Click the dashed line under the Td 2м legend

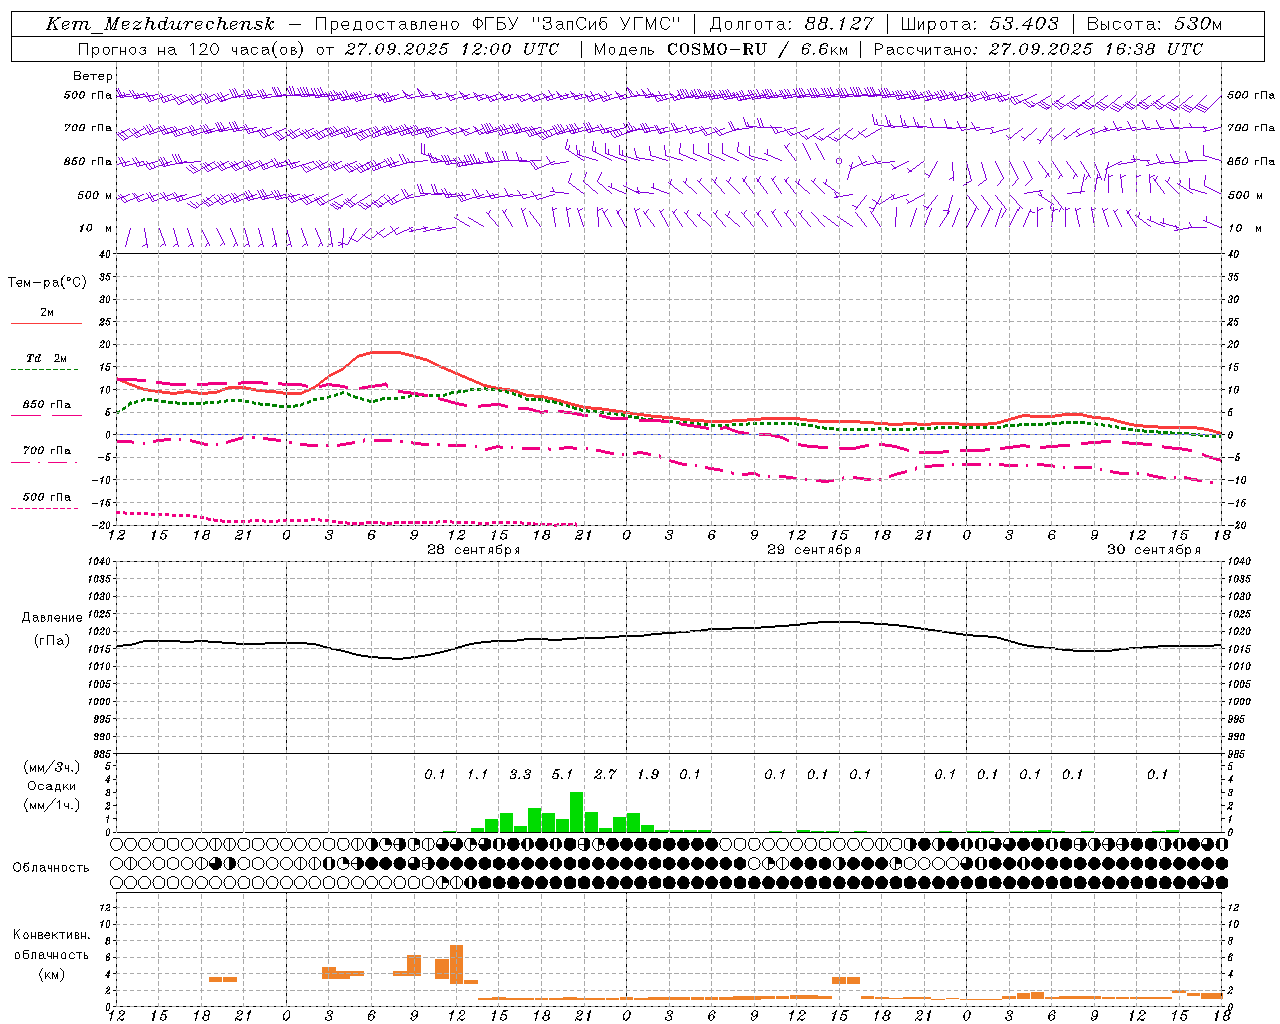click(44, 369)
